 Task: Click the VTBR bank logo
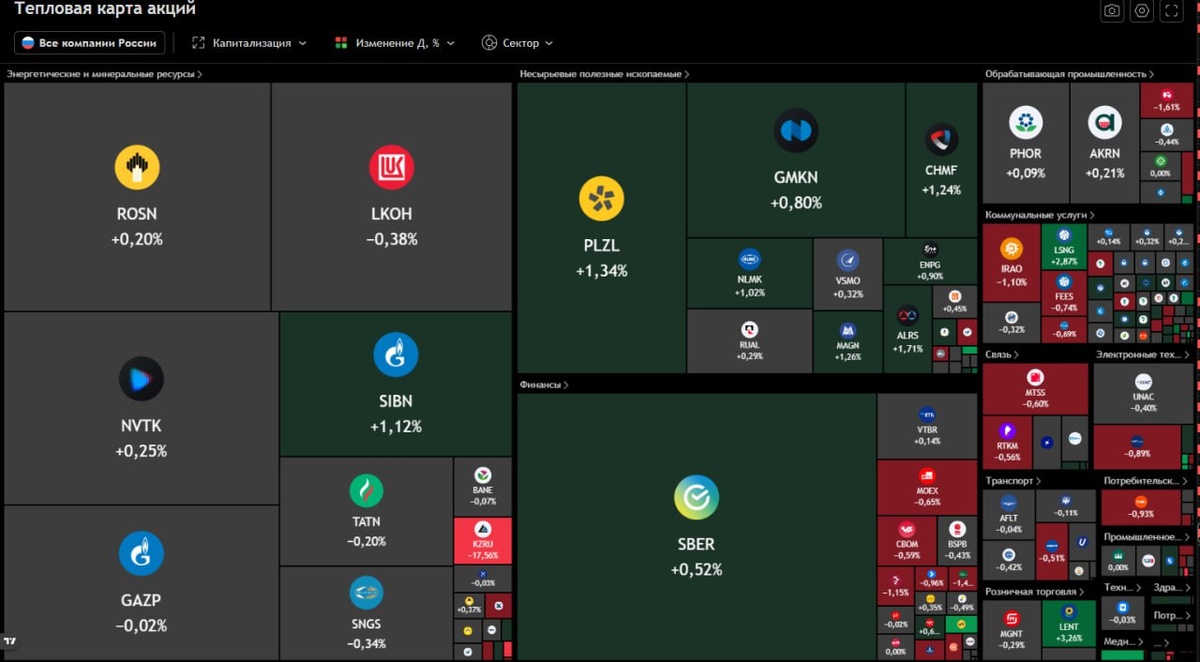[x=927, y=414]
